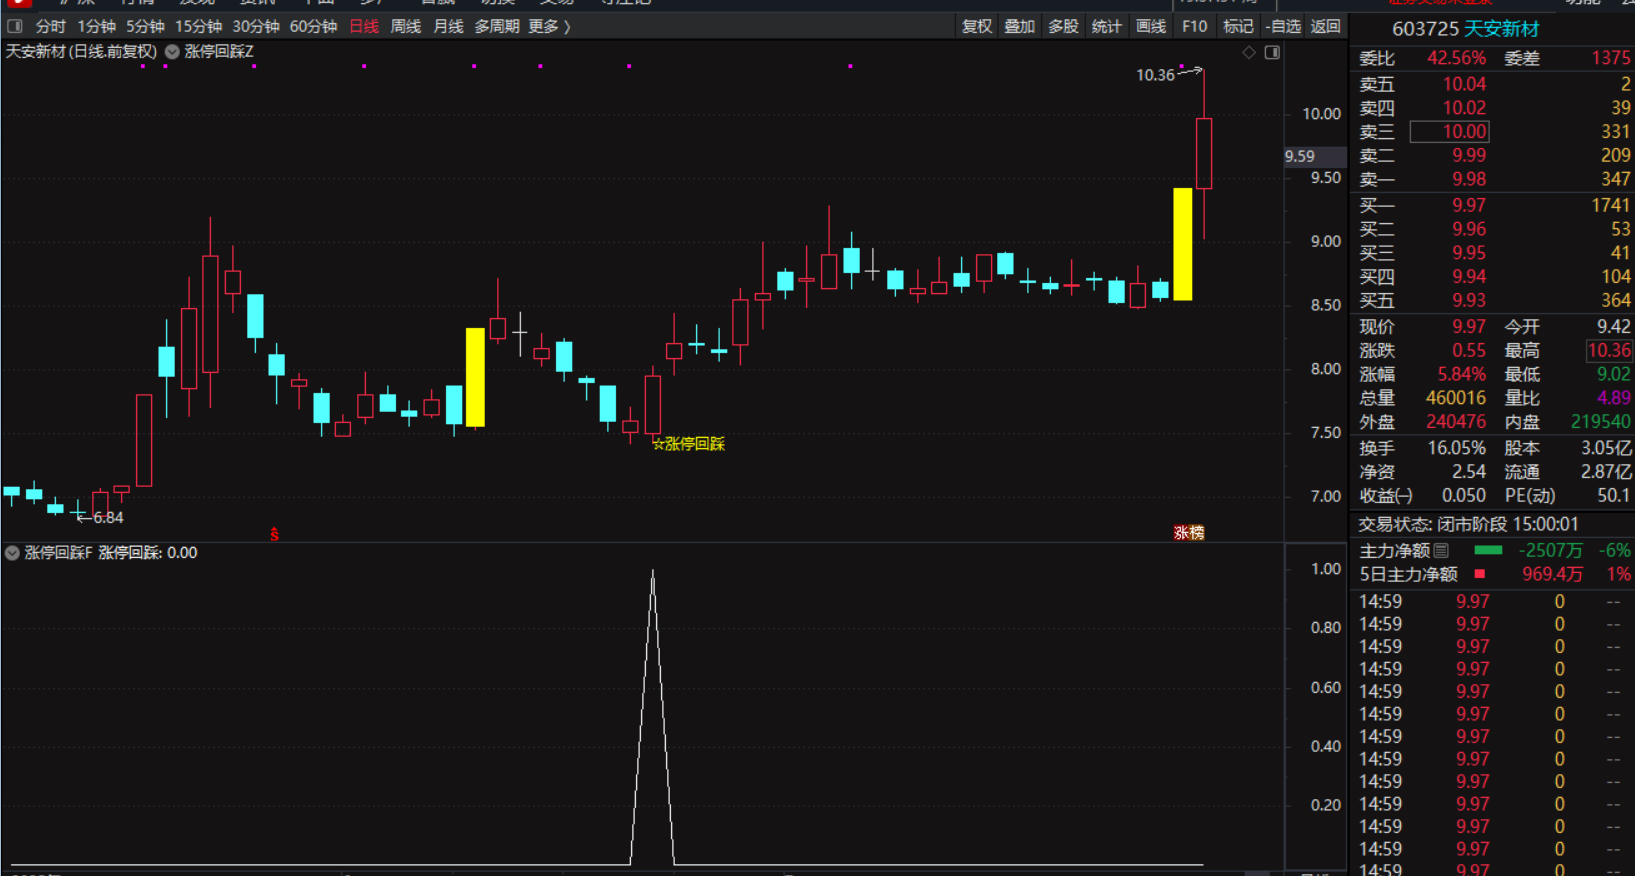Toggle the left sidebar panel icon
Viewport: 1635px width, 876px height.
tap(15, 26)
